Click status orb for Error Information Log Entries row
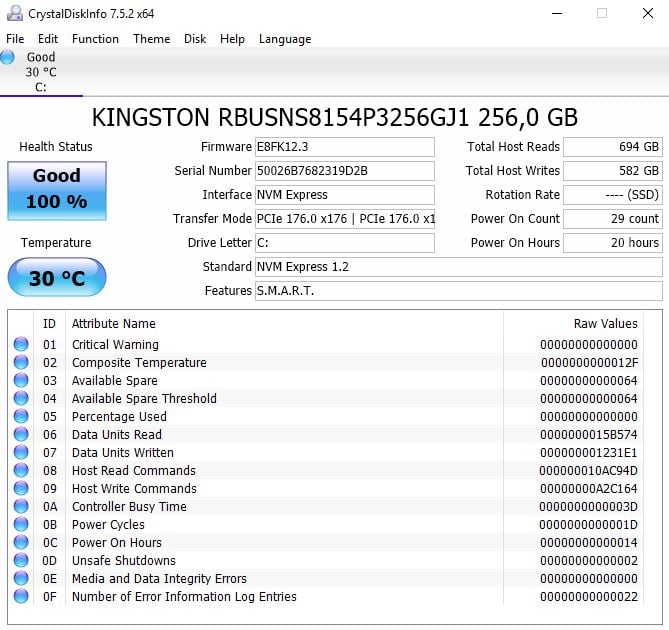The height and width of the screenshot is (630, 669). pos(21,596)
